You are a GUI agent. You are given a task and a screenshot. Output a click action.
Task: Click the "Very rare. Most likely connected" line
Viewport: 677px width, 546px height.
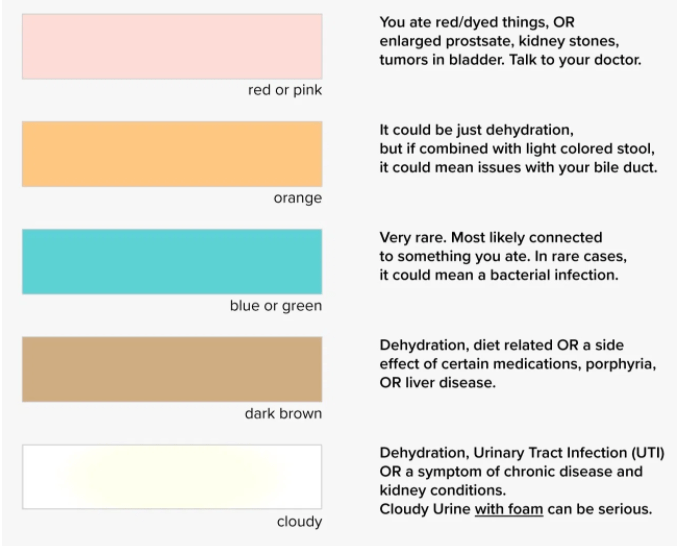click(491, 238)
